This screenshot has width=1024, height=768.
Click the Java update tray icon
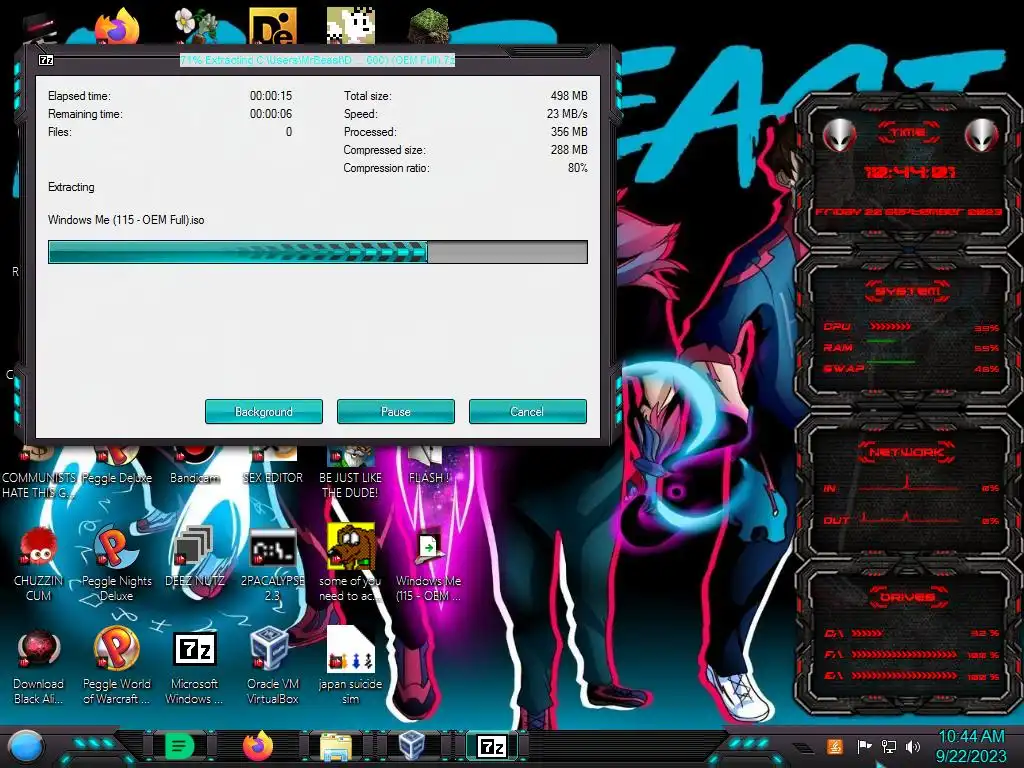834,746
